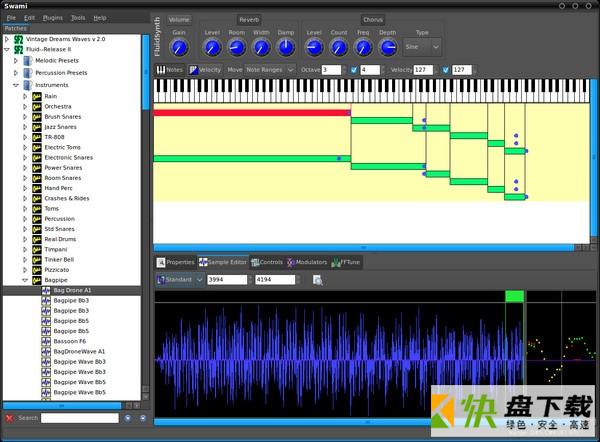The width and height of the screenshot is (600, 442).
Task: Click the Chorus Count knob
Action: tap(339, 47)
